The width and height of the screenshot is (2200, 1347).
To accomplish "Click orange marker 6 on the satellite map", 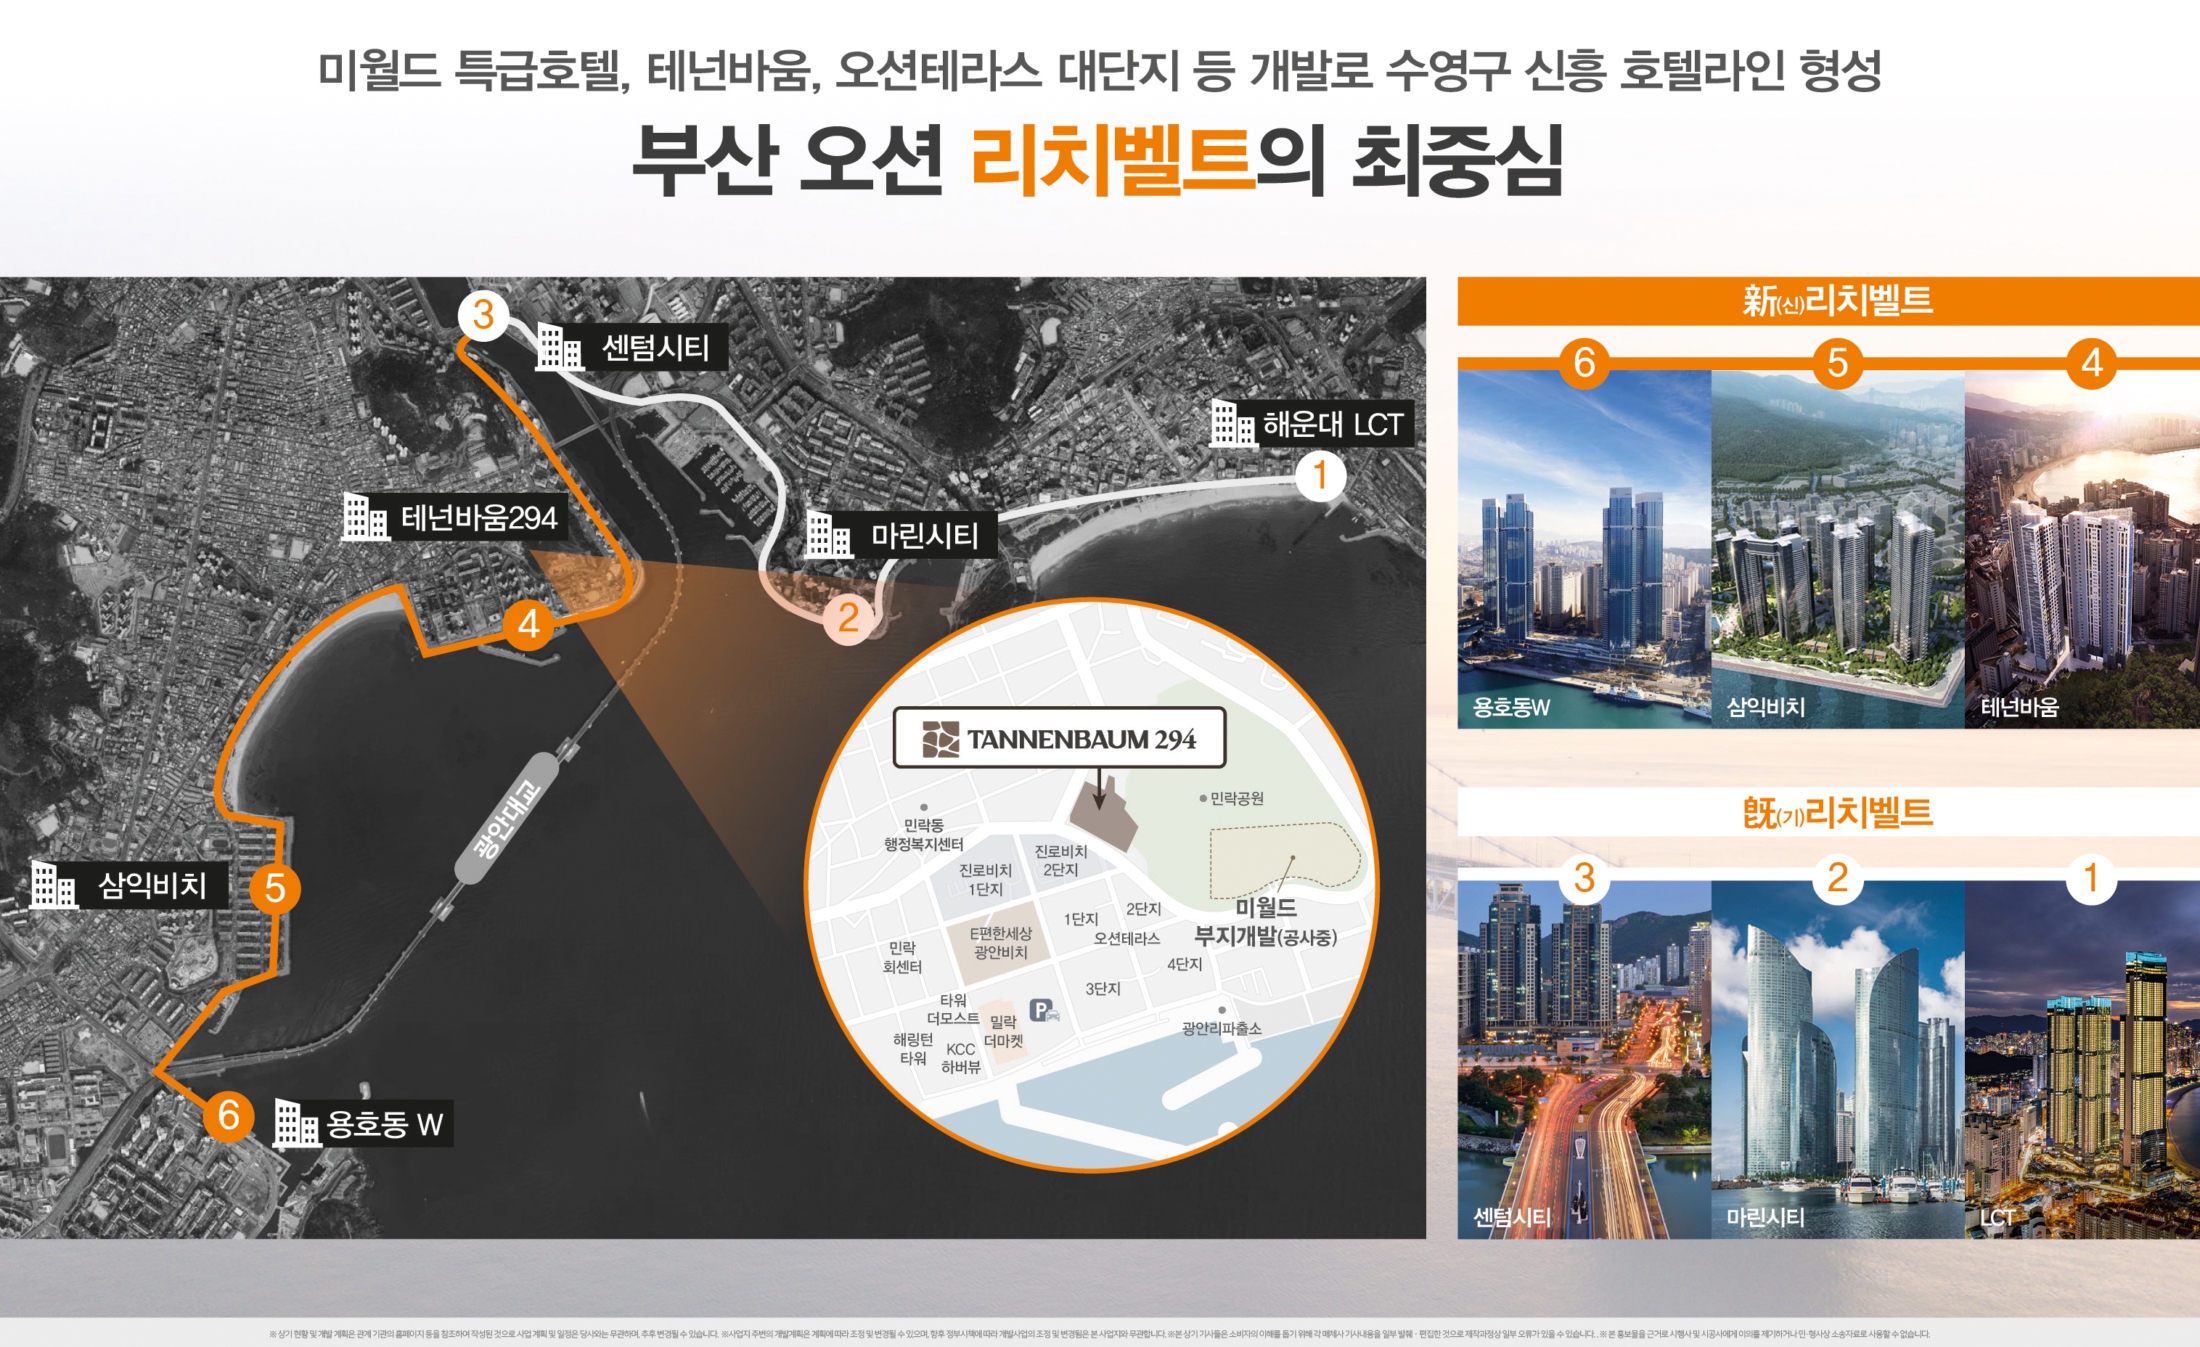I will click(228, 1115).
